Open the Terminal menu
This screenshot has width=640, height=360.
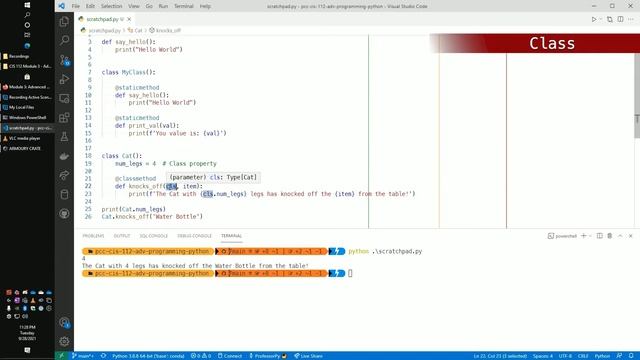pos(184,6)
